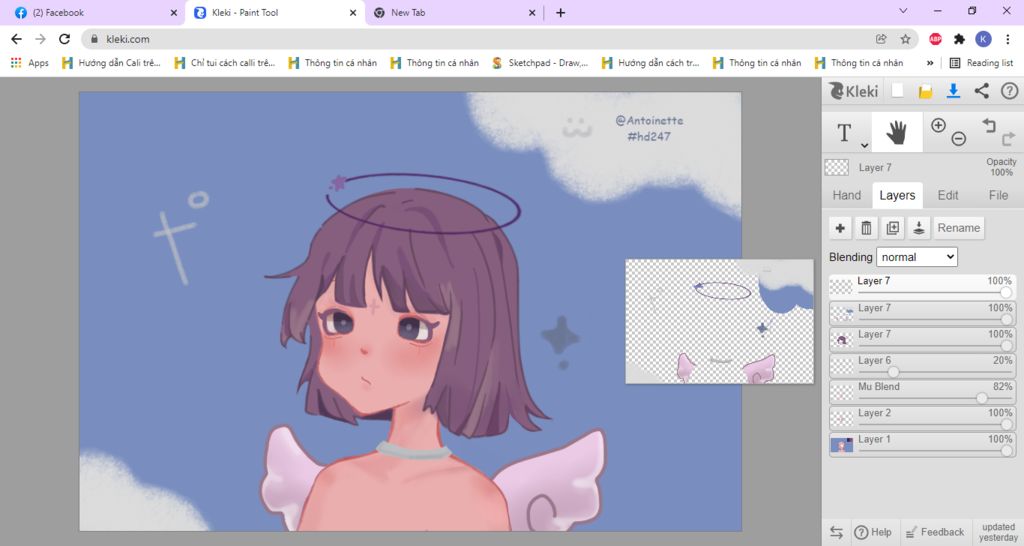Select the Layer 2 row
1024x546 pixels.
coord(923,418)
